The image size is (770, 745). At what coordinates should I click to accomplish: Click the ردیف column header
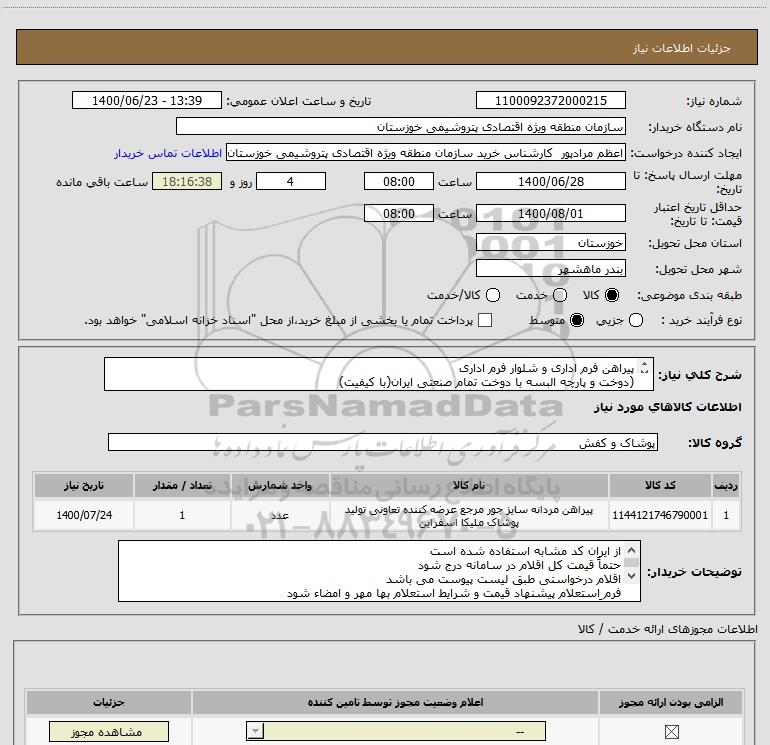(x=726, y=485)
